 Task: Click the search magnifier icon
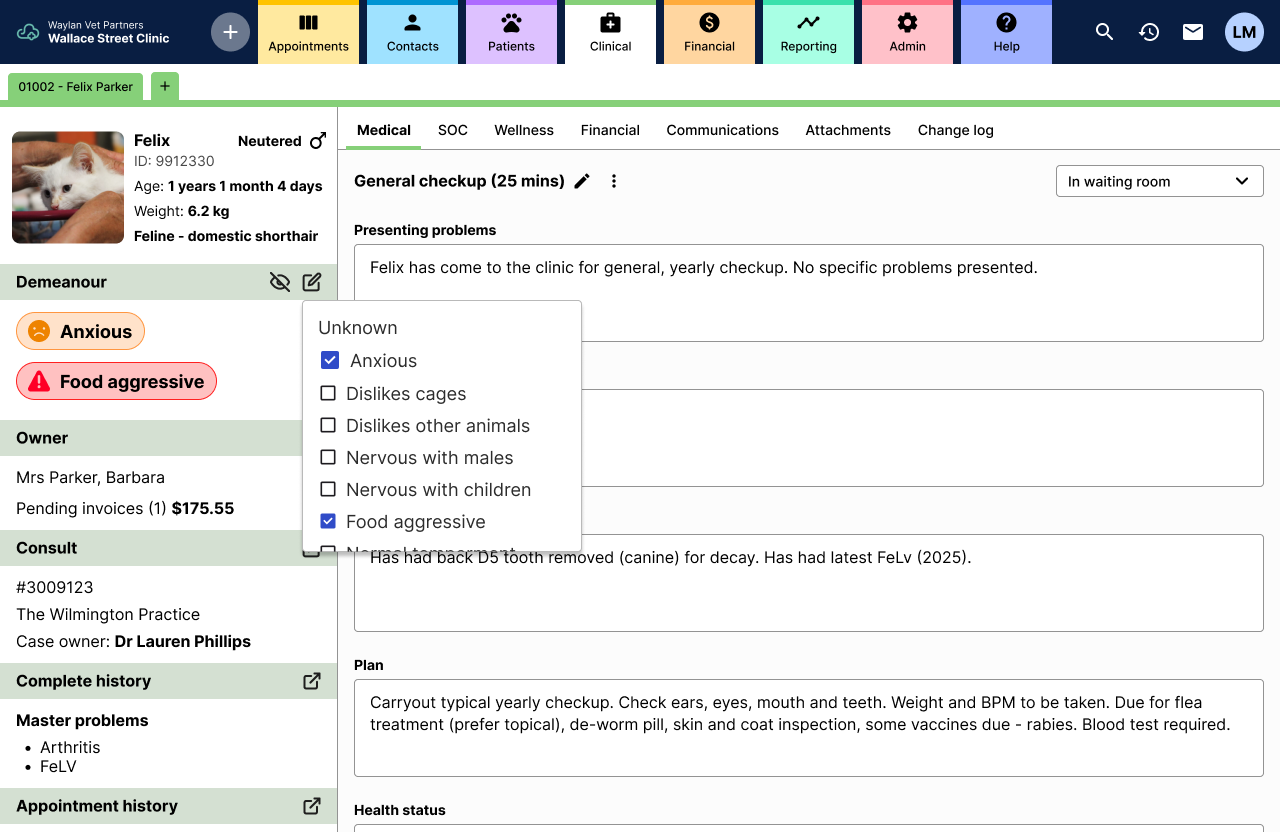pos(1104,32)
